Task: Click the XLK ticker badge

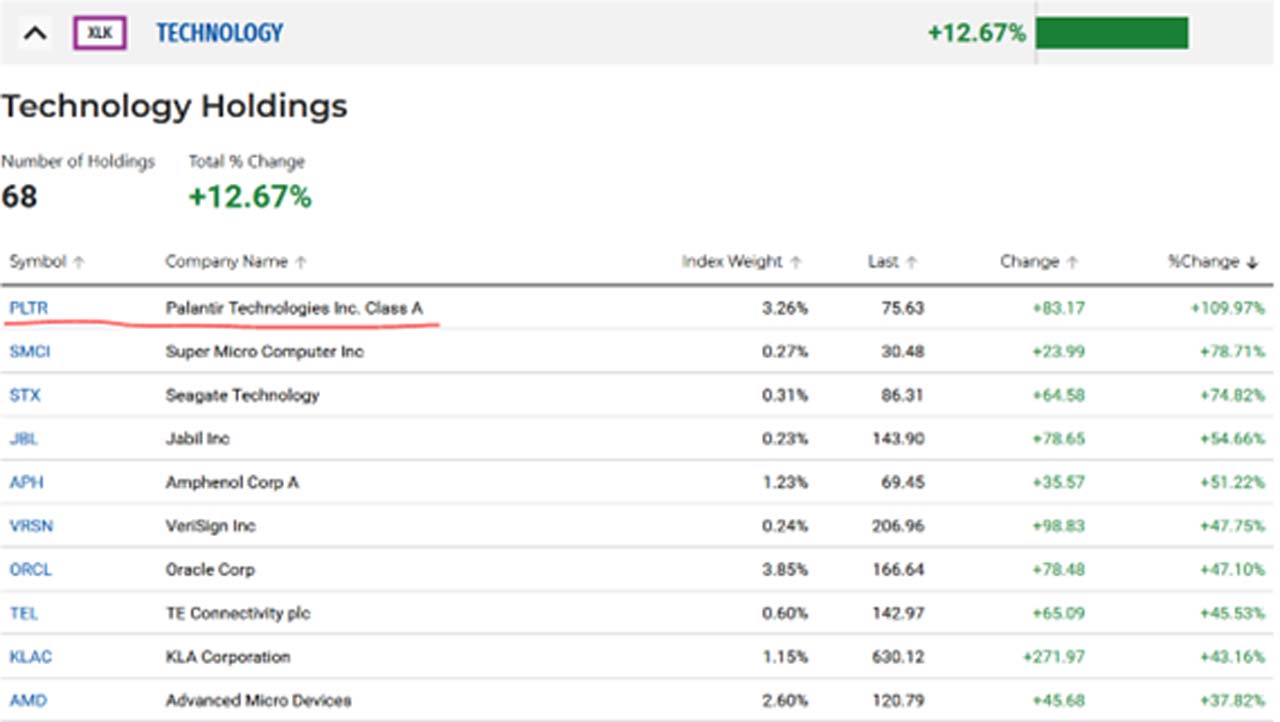Action: point(100,33)
